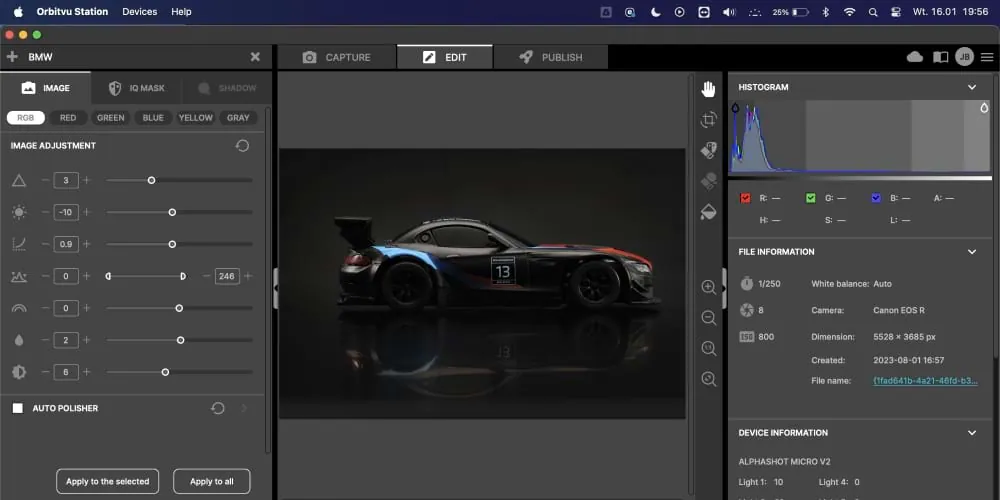Open the Help menu
The width and height of the screenshot is (1000, 500).
[181, 11]
